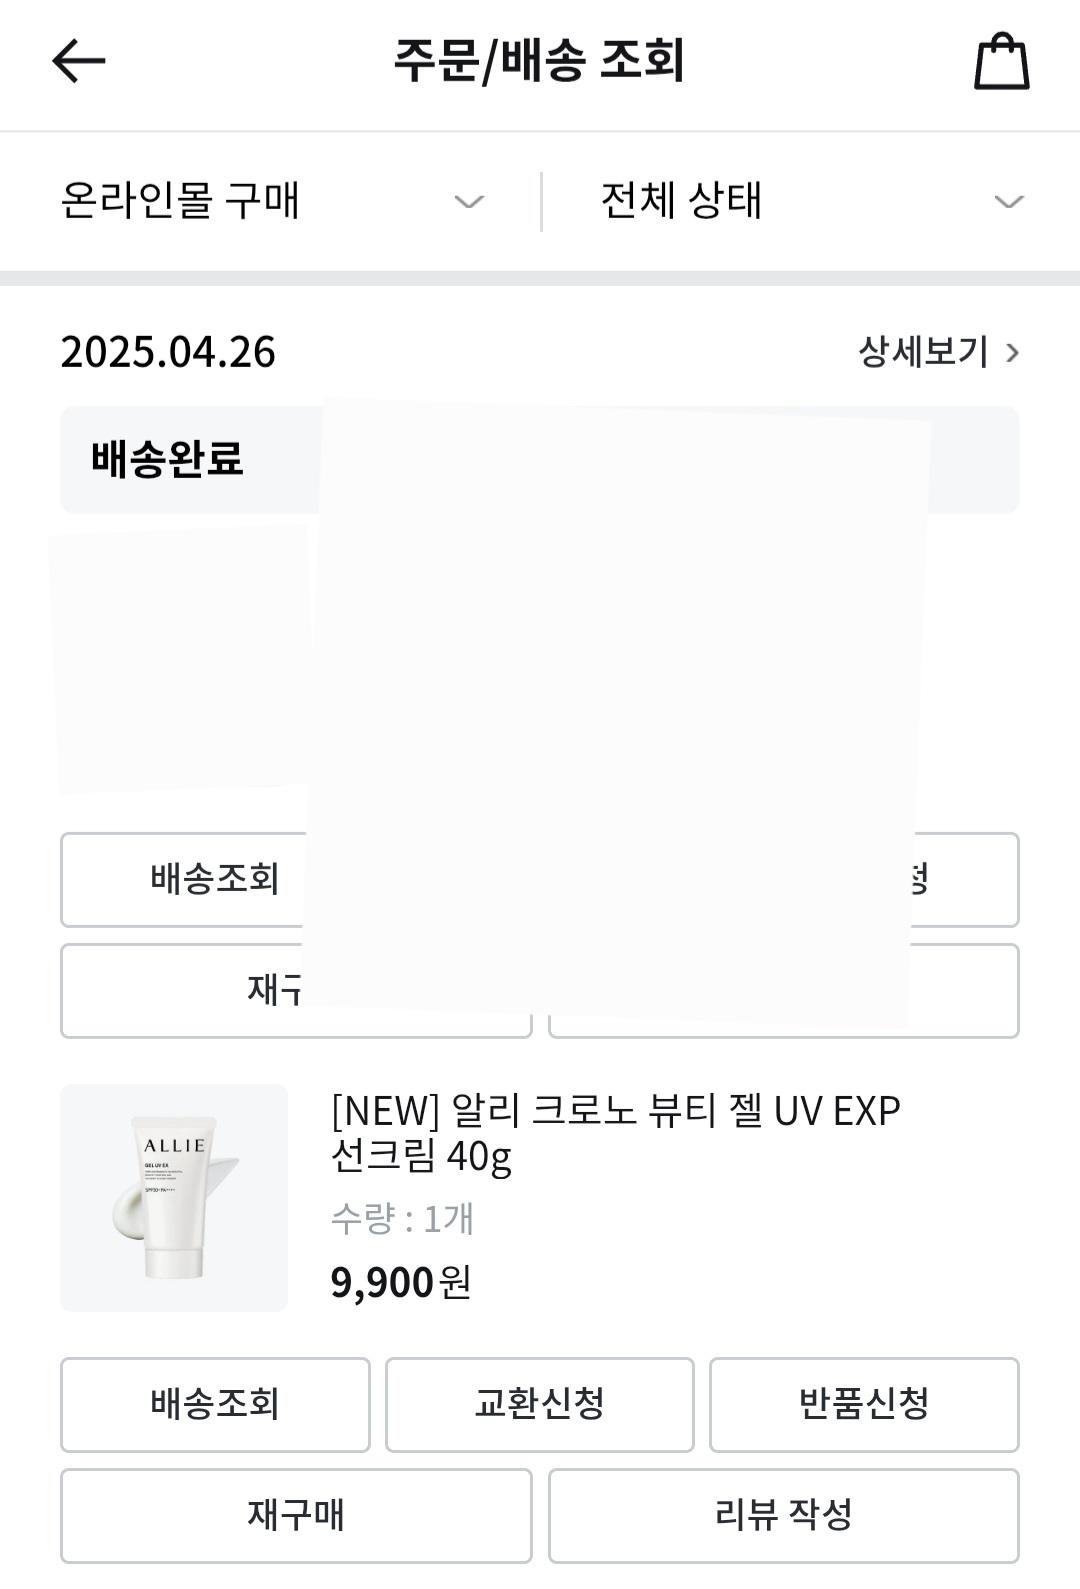Viewport: 1080px width, 1589px height.
Task: Select the order date 2025.04.26
Action: [x=168, y=352]
